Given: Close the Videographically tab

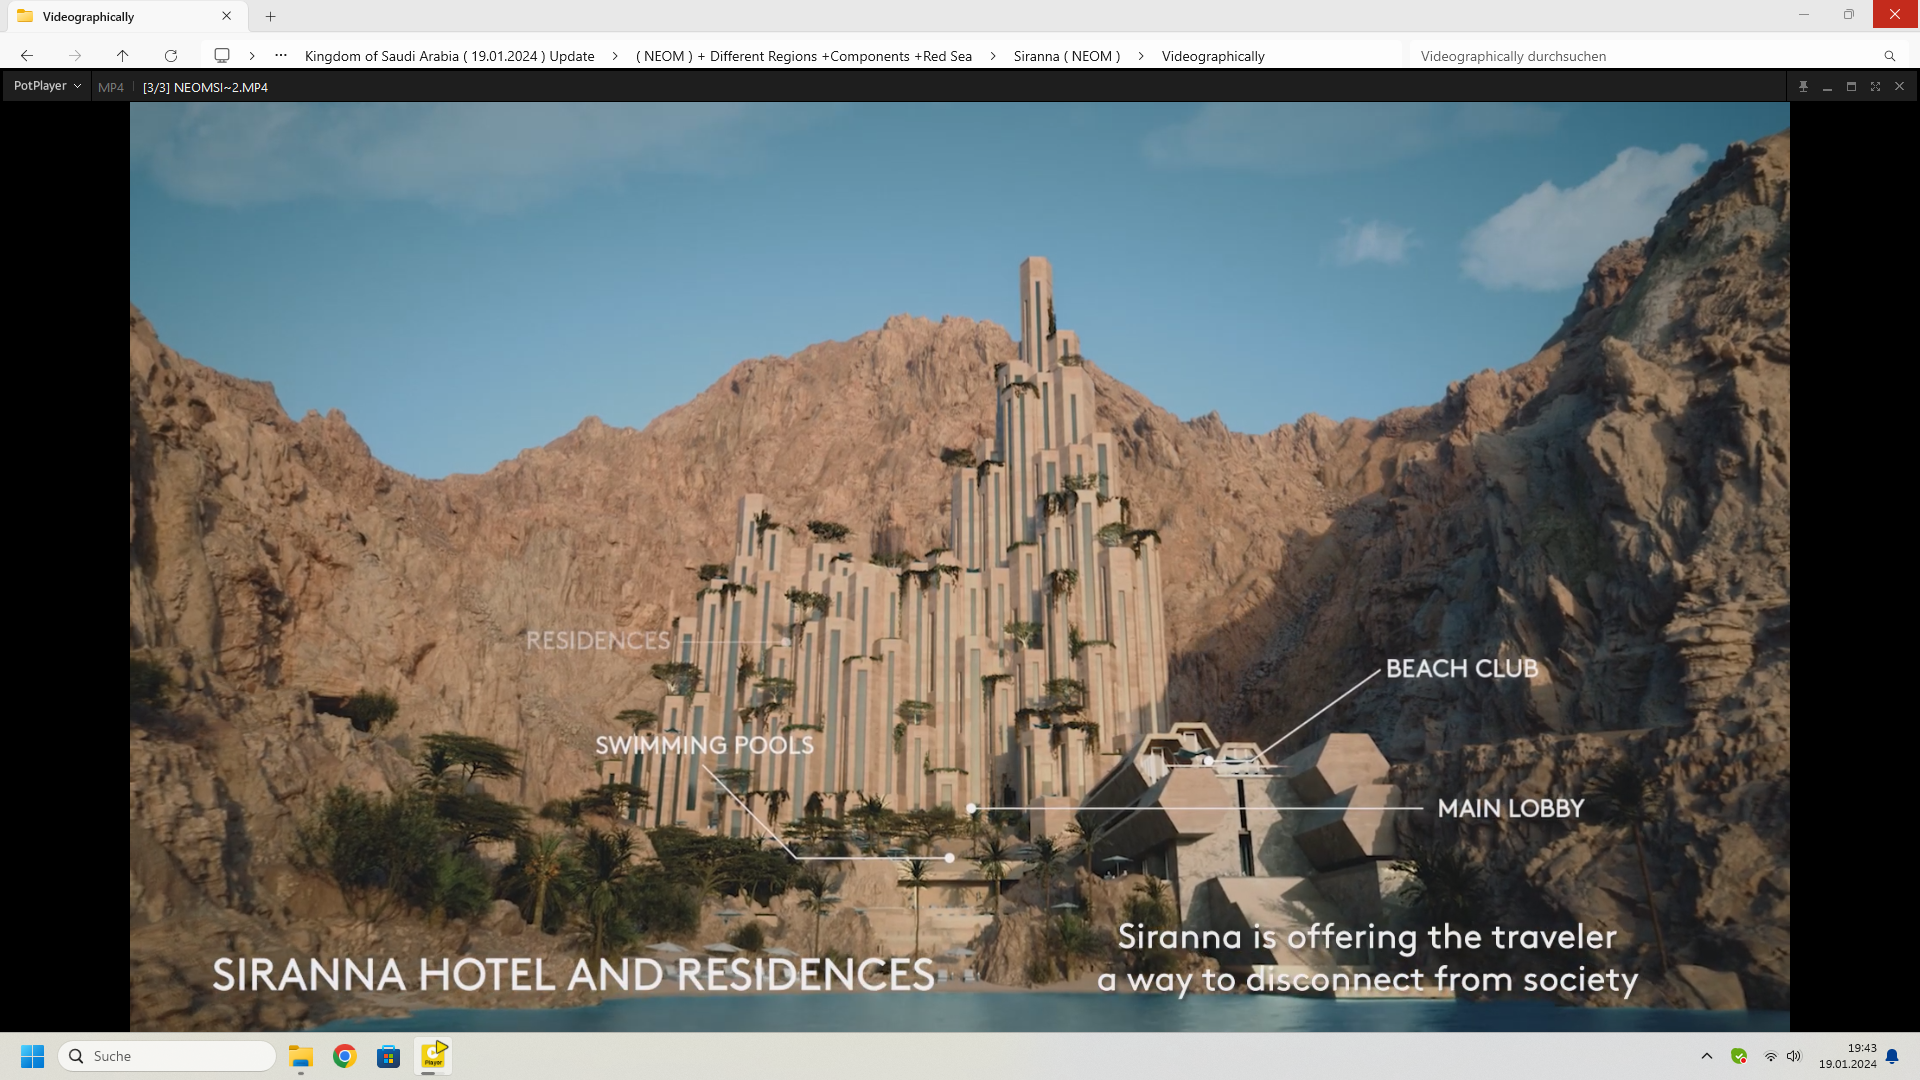Looking at the screenshot, I should [227, 16].
